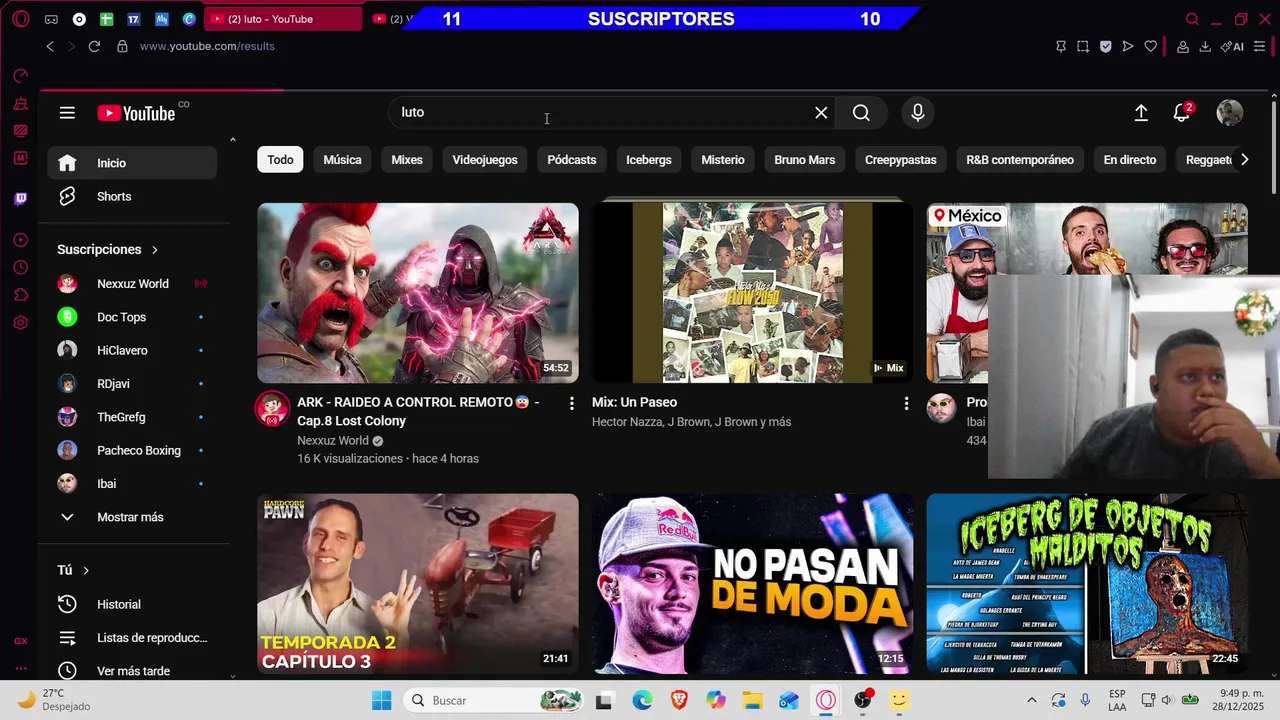Pin the tab with the pin icon
1280x720 pixels.
tap(1061, 46)
